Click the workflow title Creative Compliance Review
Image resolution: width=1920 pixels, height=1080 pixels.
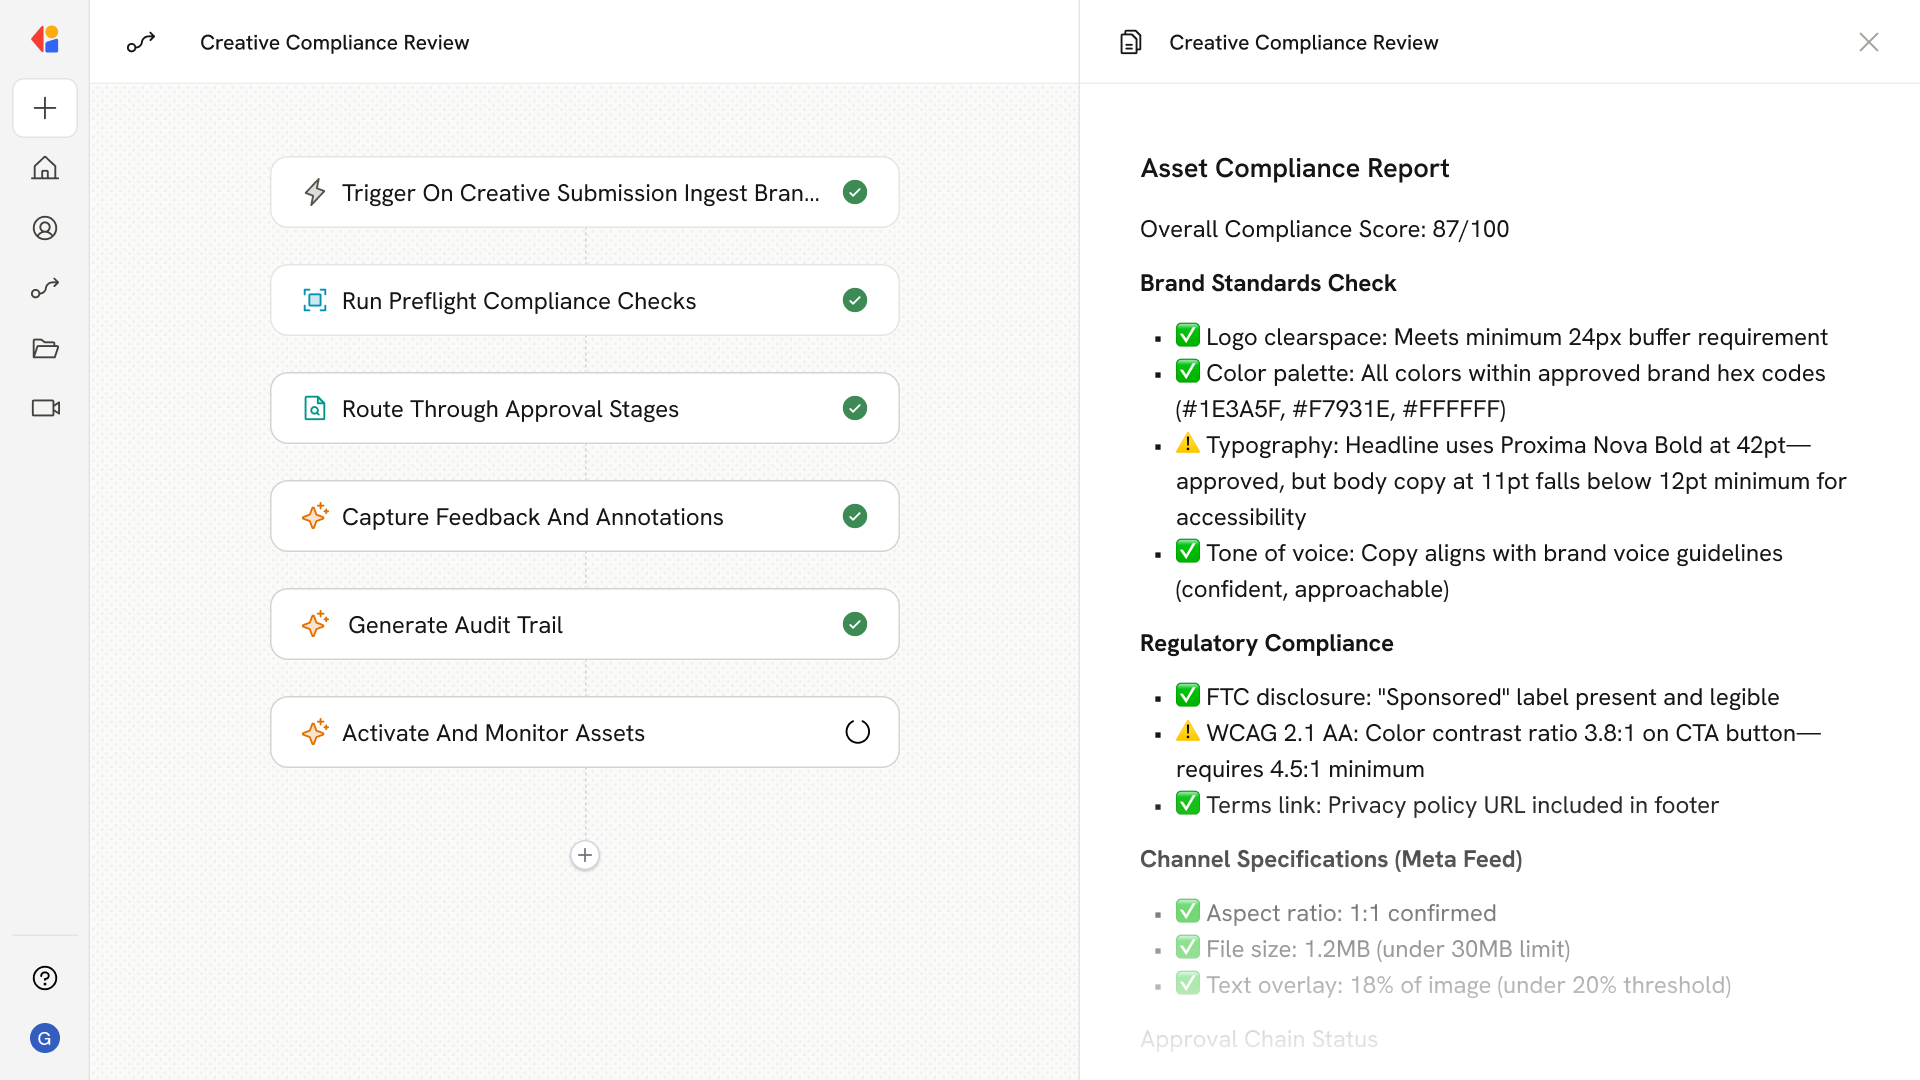point(334,42)
